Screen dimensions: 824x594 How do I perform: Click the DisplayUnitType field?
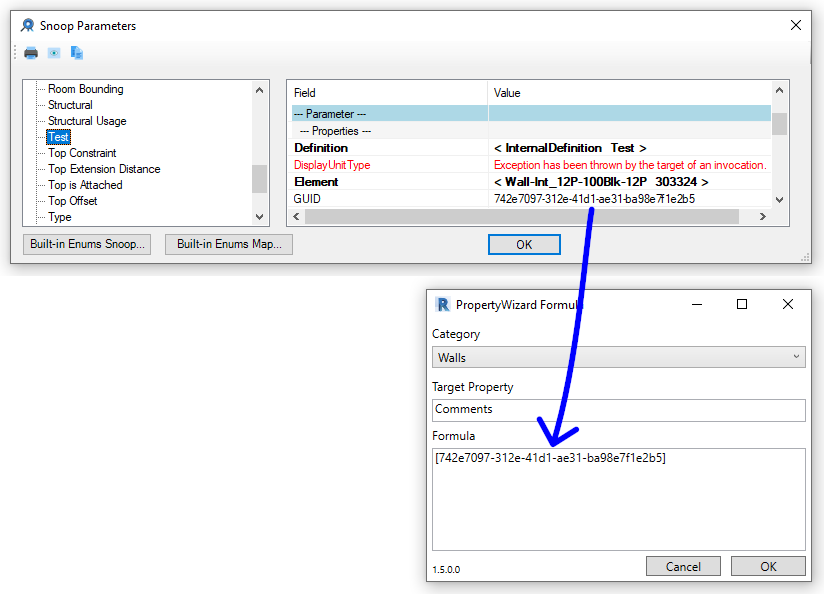tap(332, 165)
